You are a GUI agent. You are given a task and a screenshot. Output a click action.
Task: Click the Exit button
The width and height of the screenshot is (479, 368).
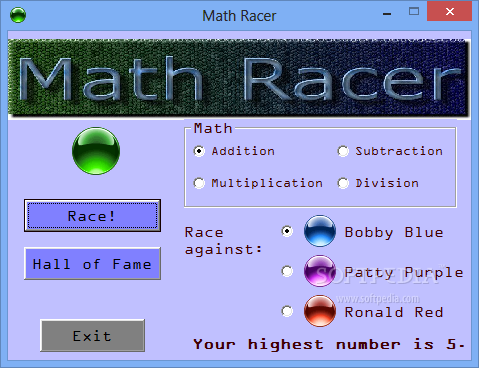92,335
